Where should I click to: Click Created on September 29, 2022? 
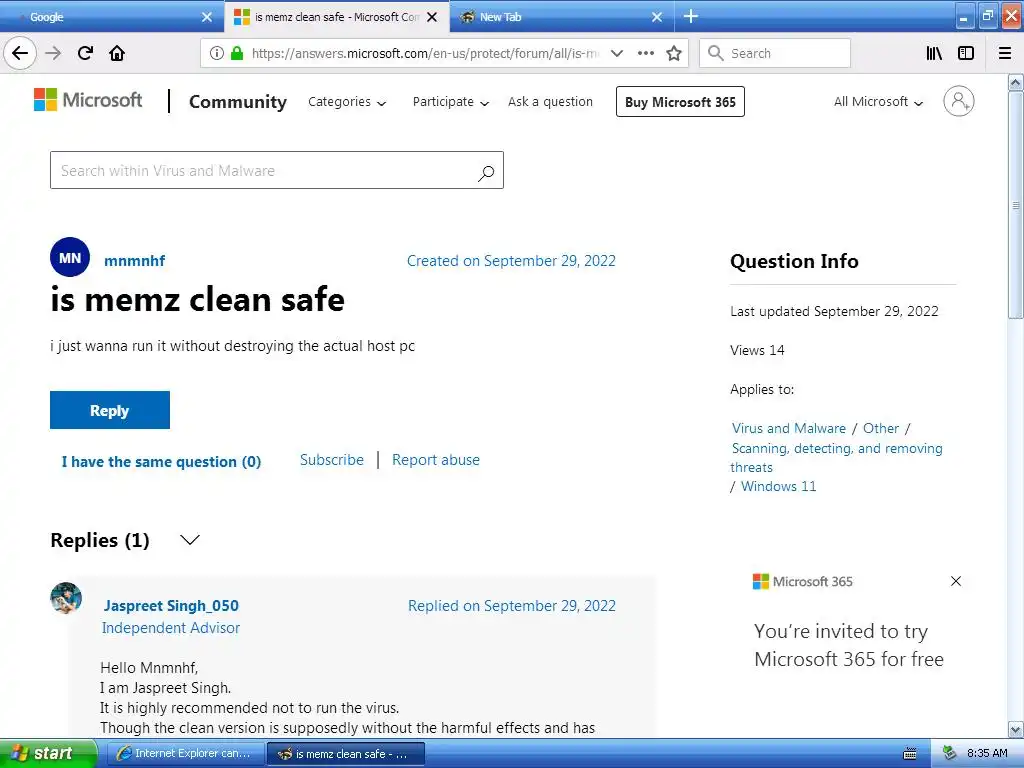511,261
